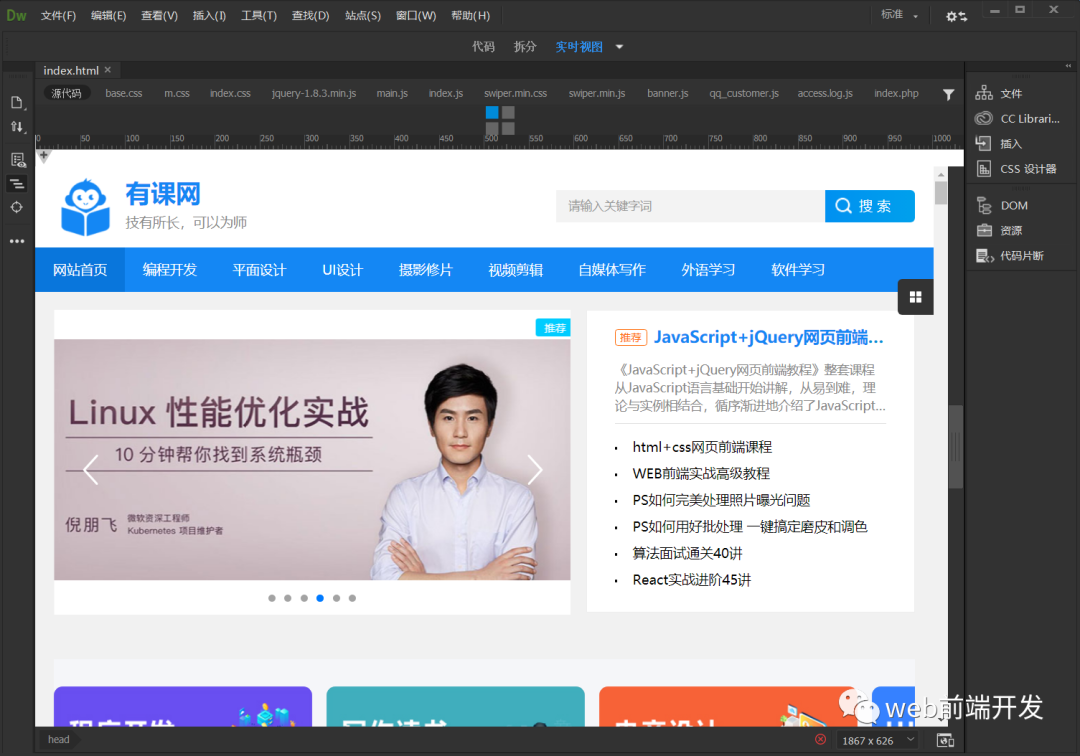Open the 标准 workspace dropdown

[898, 15]
